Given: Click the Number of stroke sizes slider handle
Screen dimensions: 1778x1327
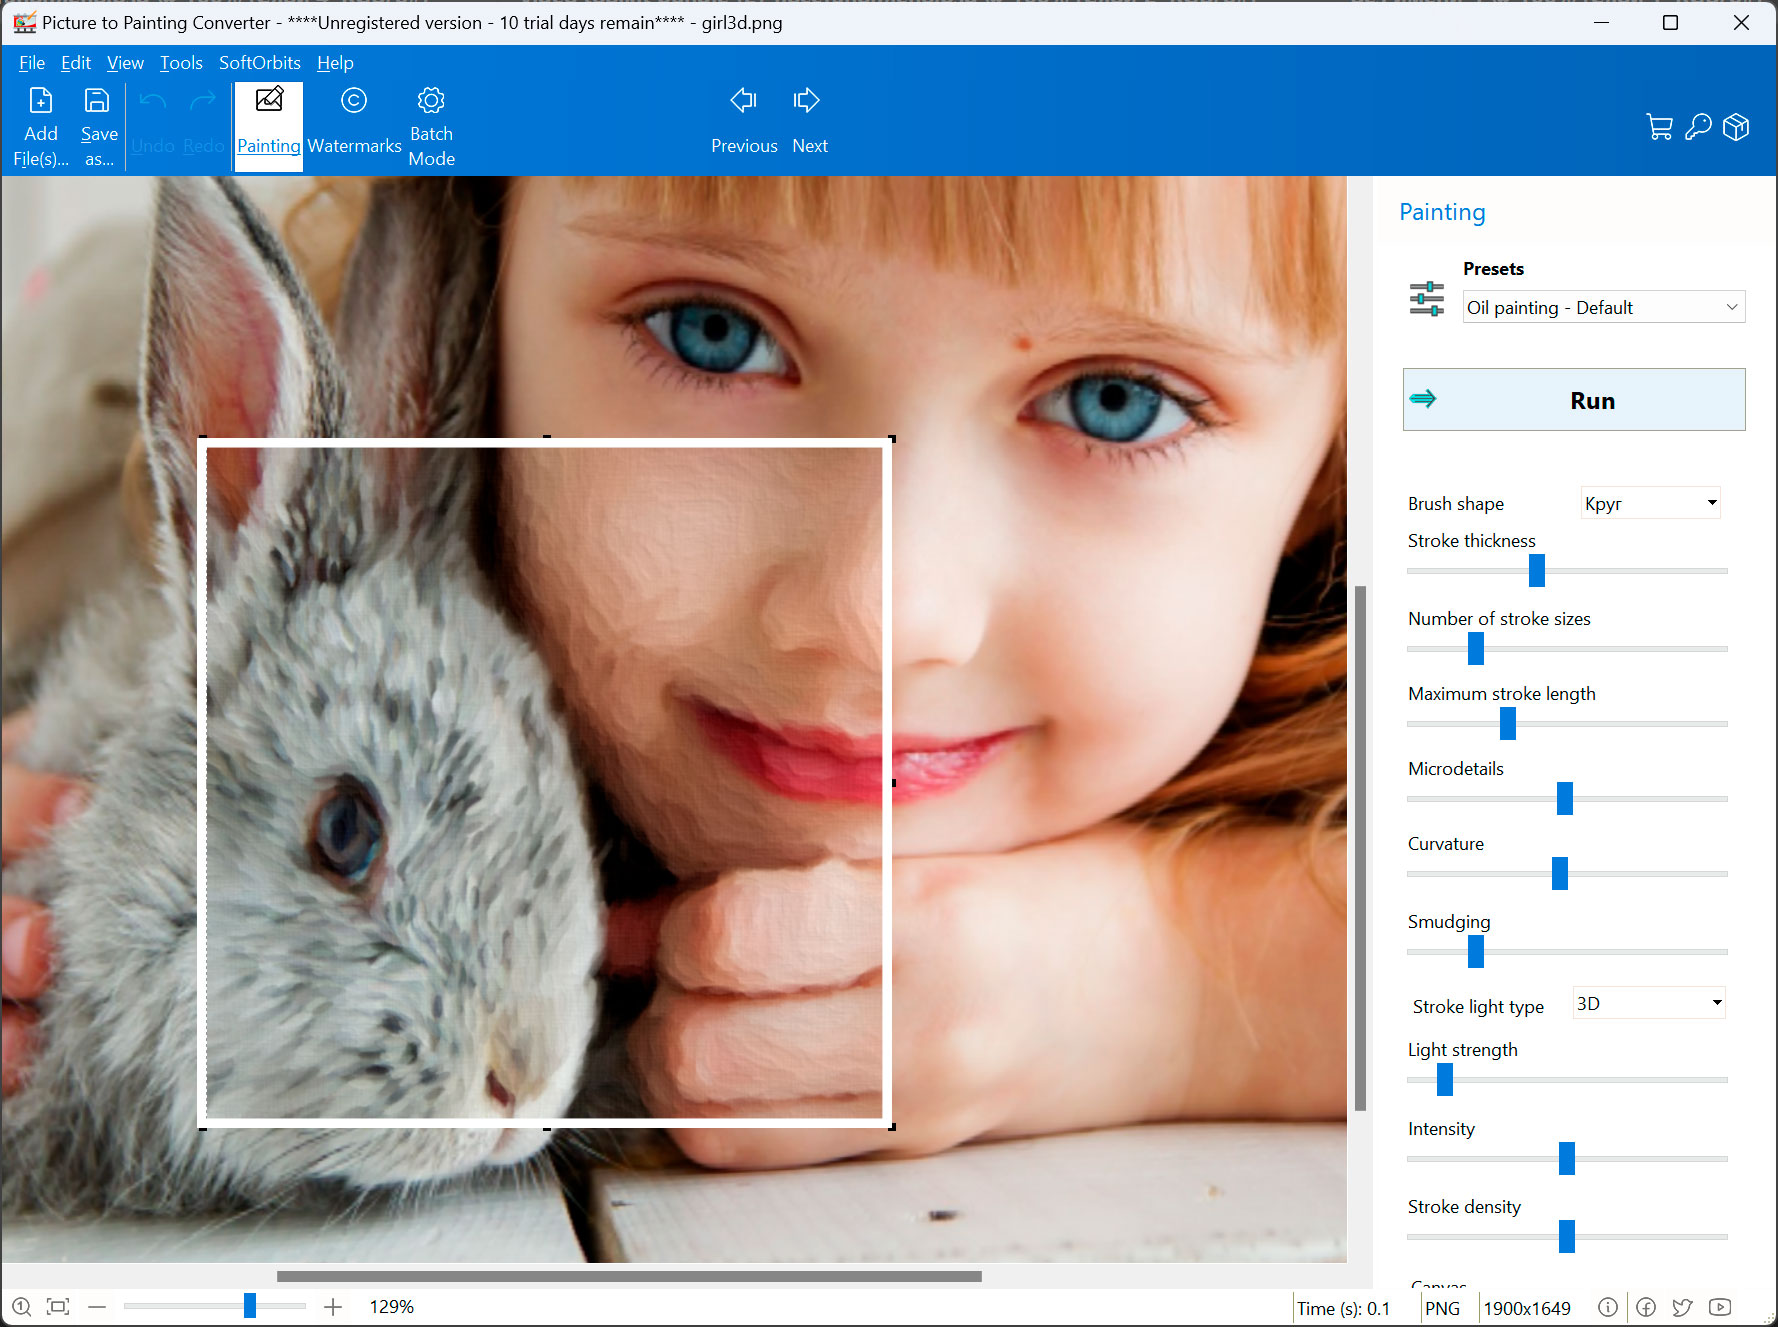Looking at the screenshot, I should point(1476,648).
